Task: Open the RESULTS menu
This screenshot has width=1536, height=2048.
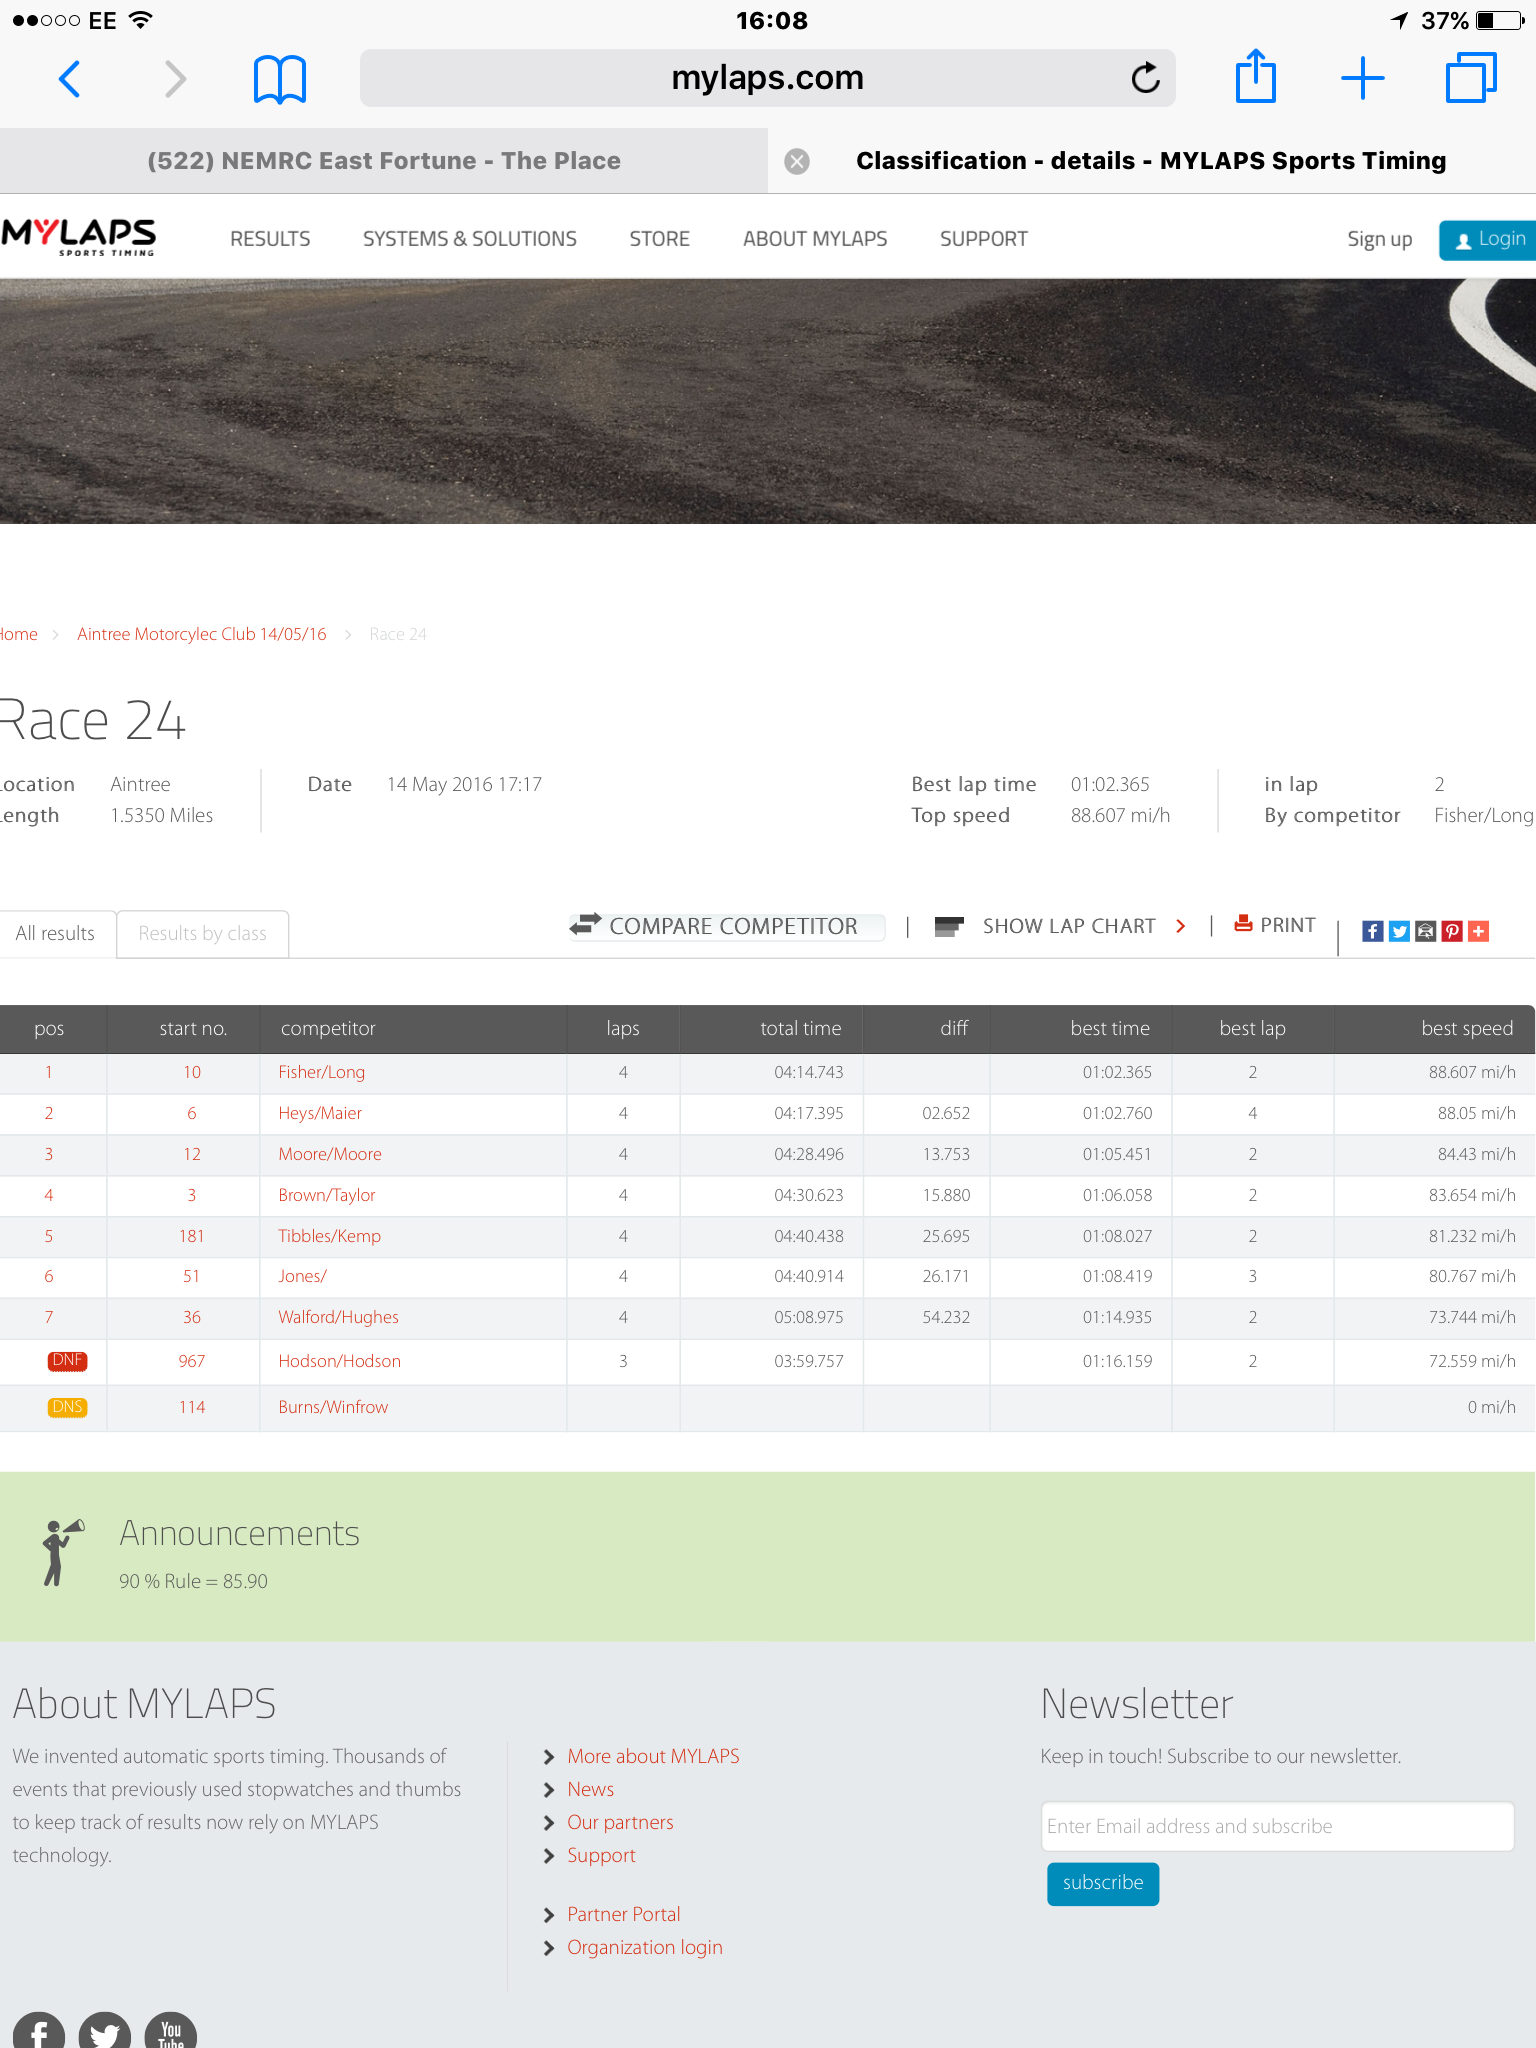Action: pos(270,239)
